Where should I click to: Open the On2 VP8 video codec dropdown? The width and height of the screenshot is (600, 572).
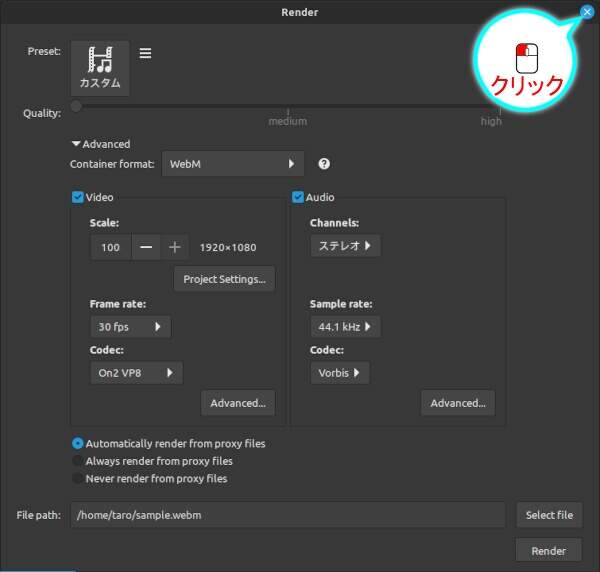point(136,373)
